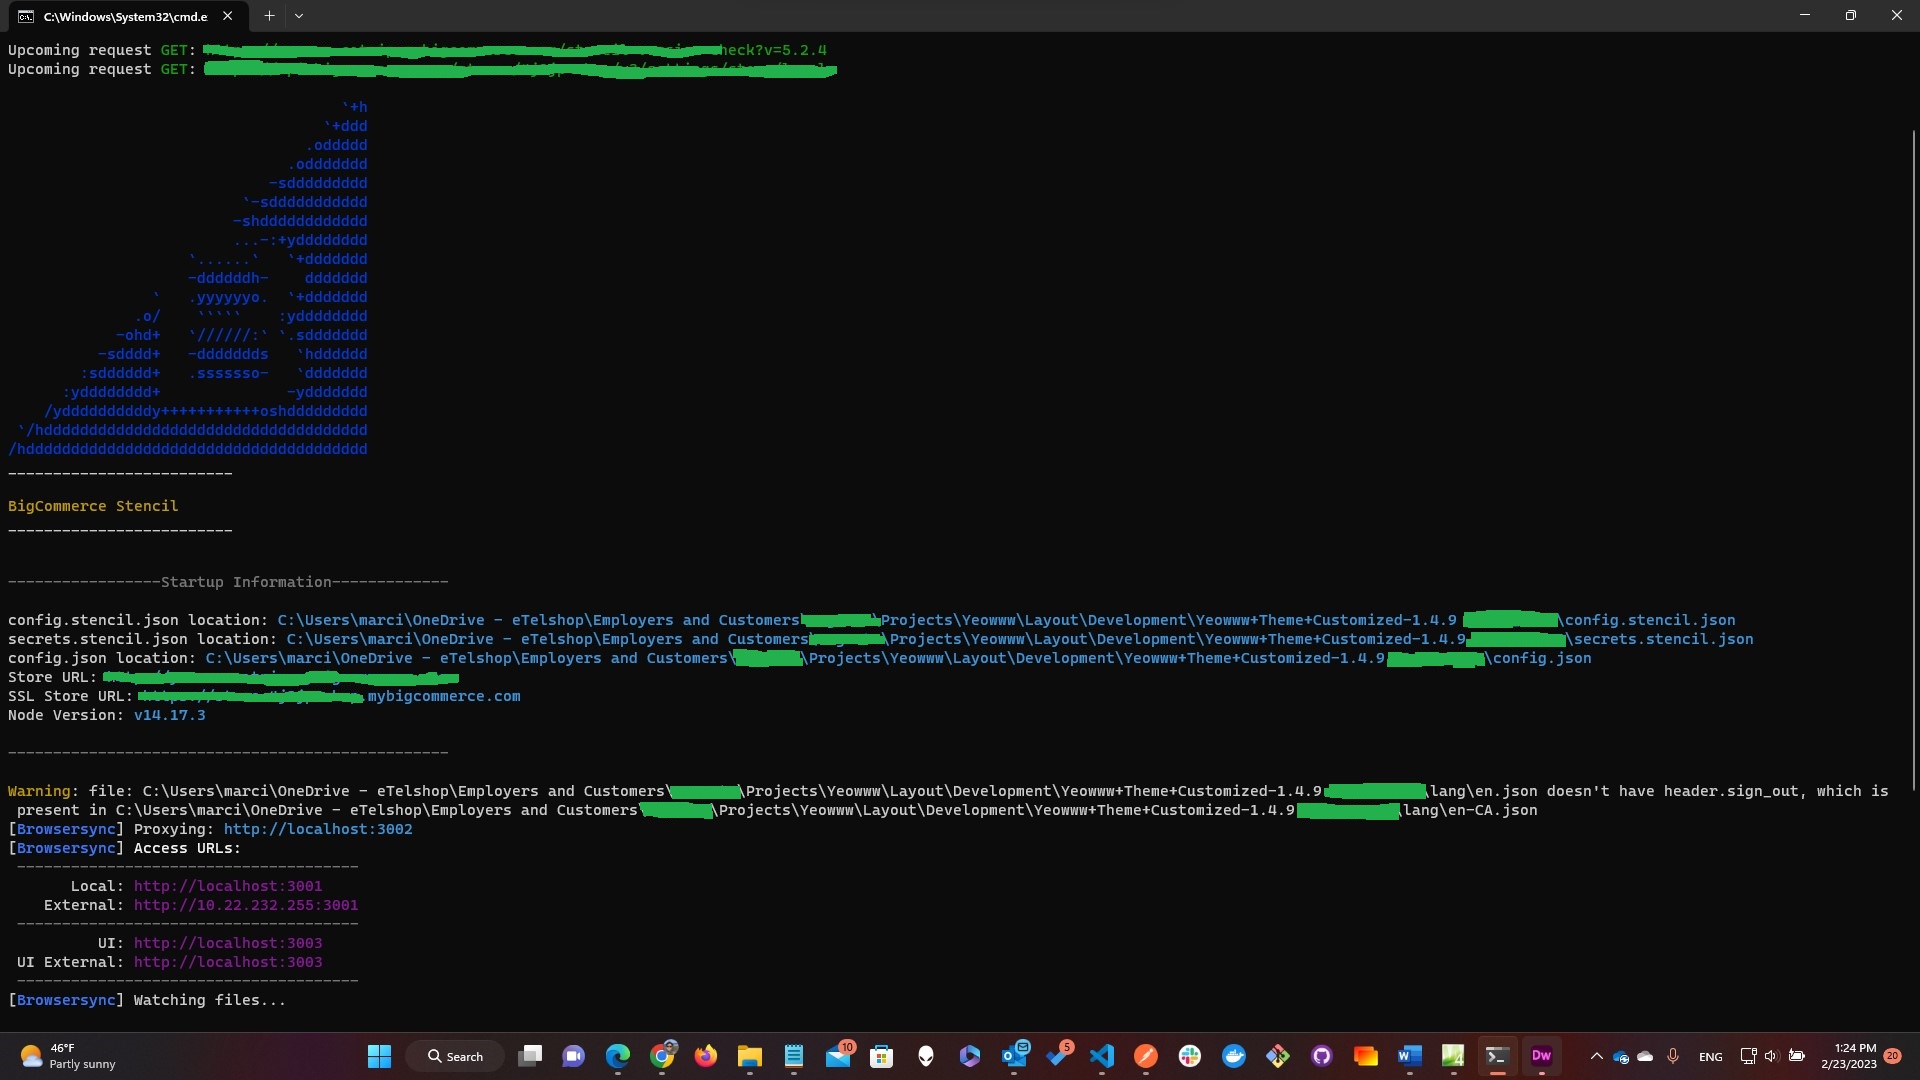This screenshot has height=1080, width=1920.
Task: Open the OneDrive cloud tray icon
Action: coord(1645,1056)
